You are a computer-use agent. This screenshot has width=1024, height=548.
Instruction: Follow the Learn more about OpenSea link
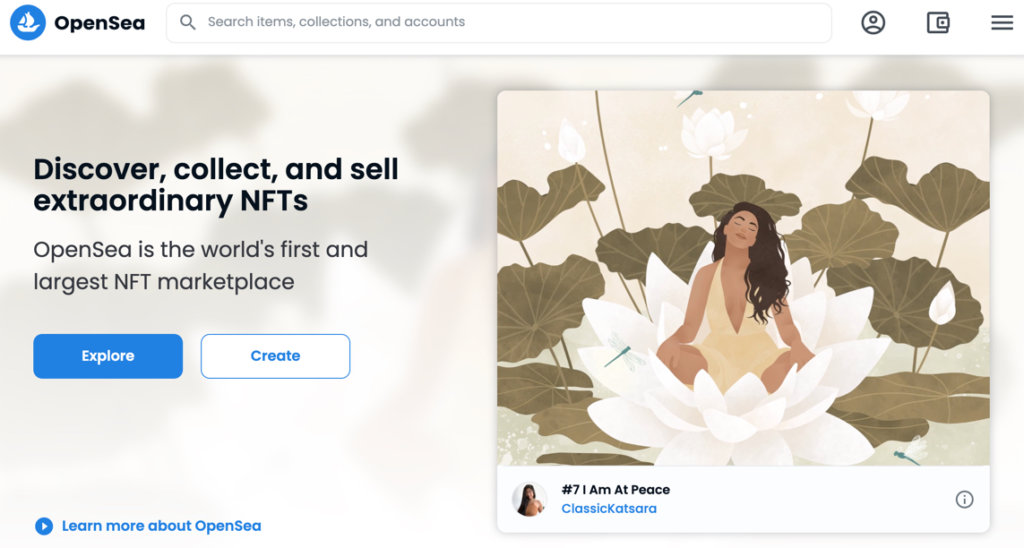click(161, 526)
